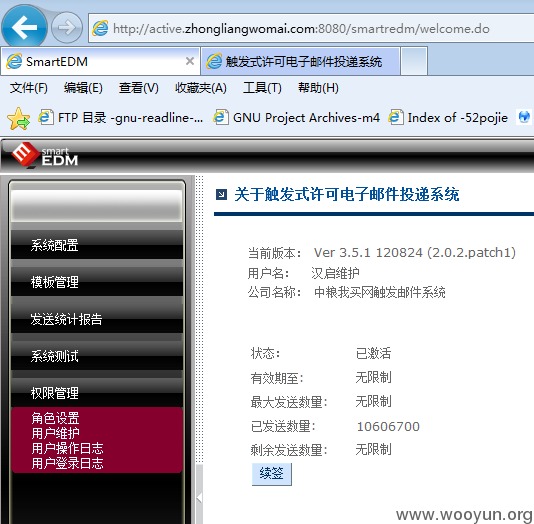Click the 续签 renew button
Viewport: 534px width, 524px height.
tap(271, 474)
